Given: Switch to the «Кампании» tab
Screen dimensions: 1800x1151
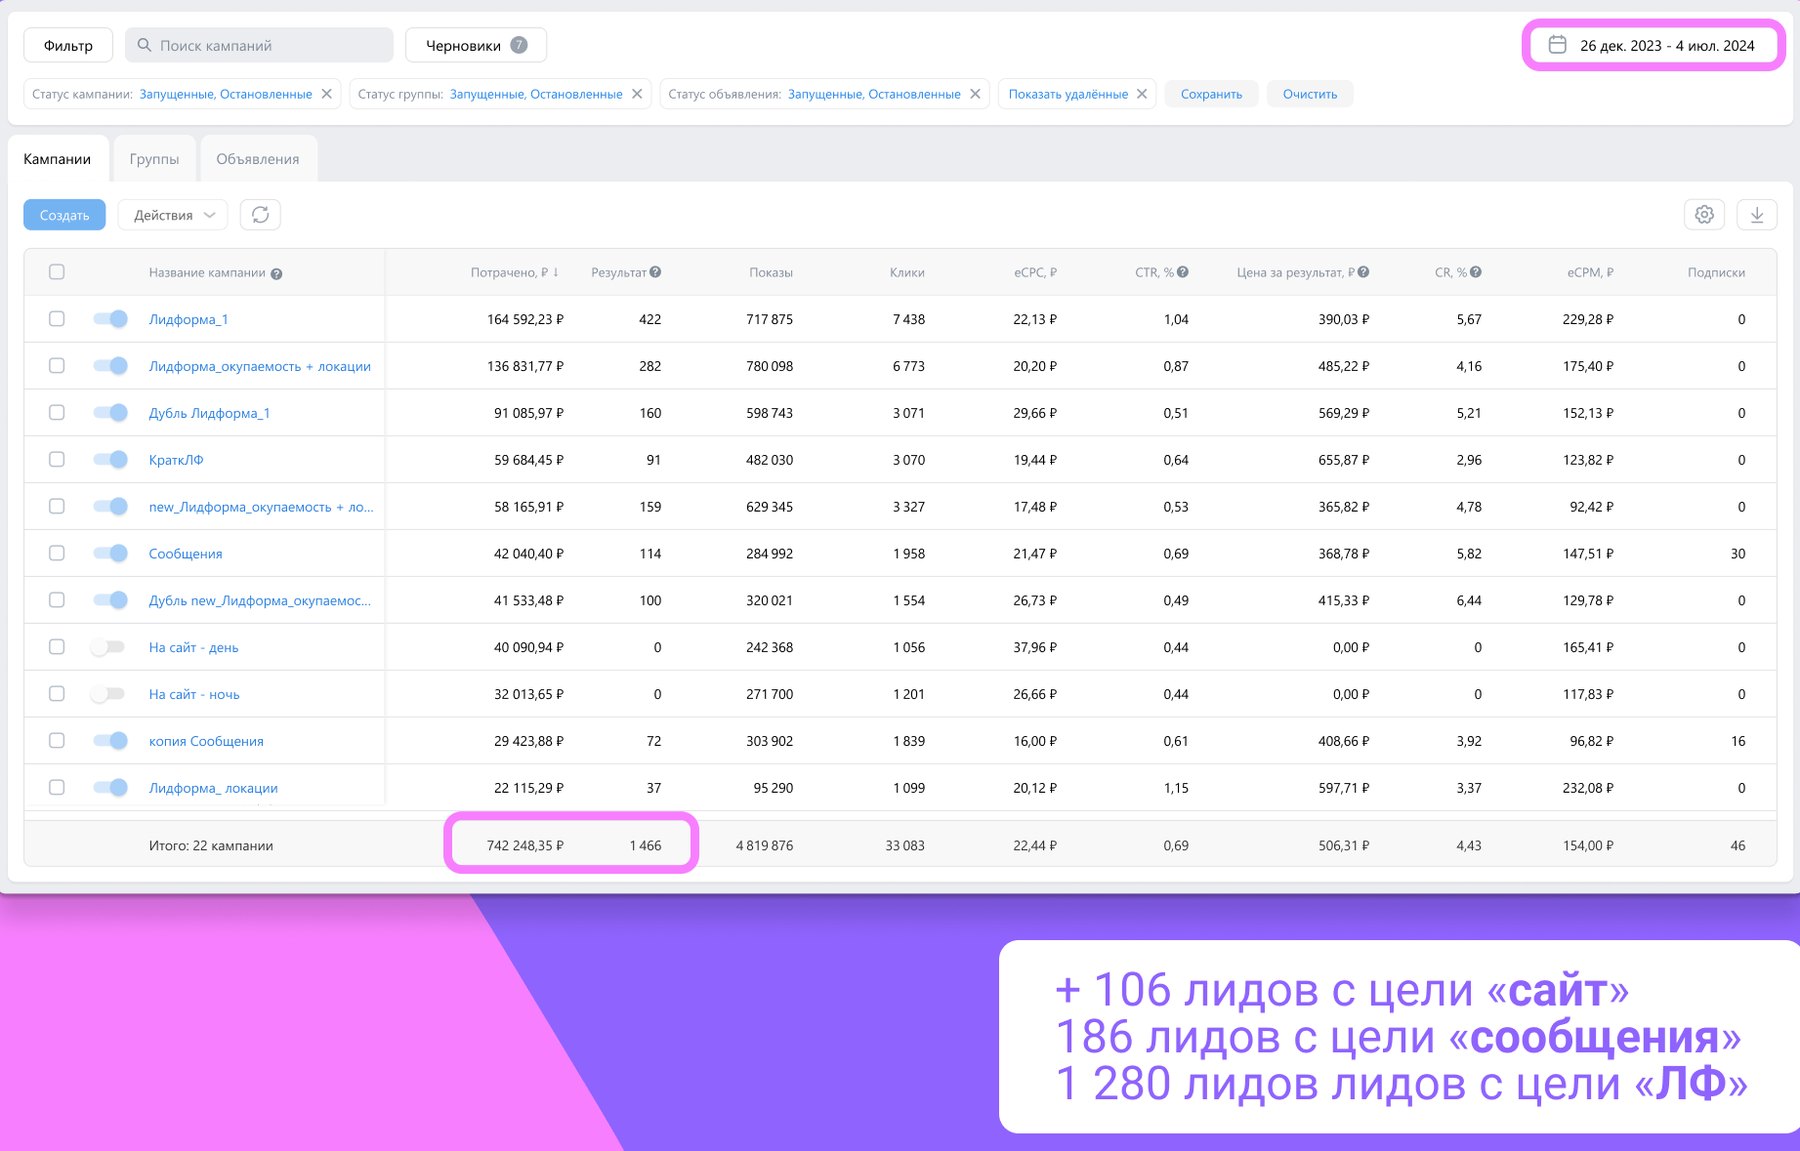Looking at the screenshot, I should 57,159.
